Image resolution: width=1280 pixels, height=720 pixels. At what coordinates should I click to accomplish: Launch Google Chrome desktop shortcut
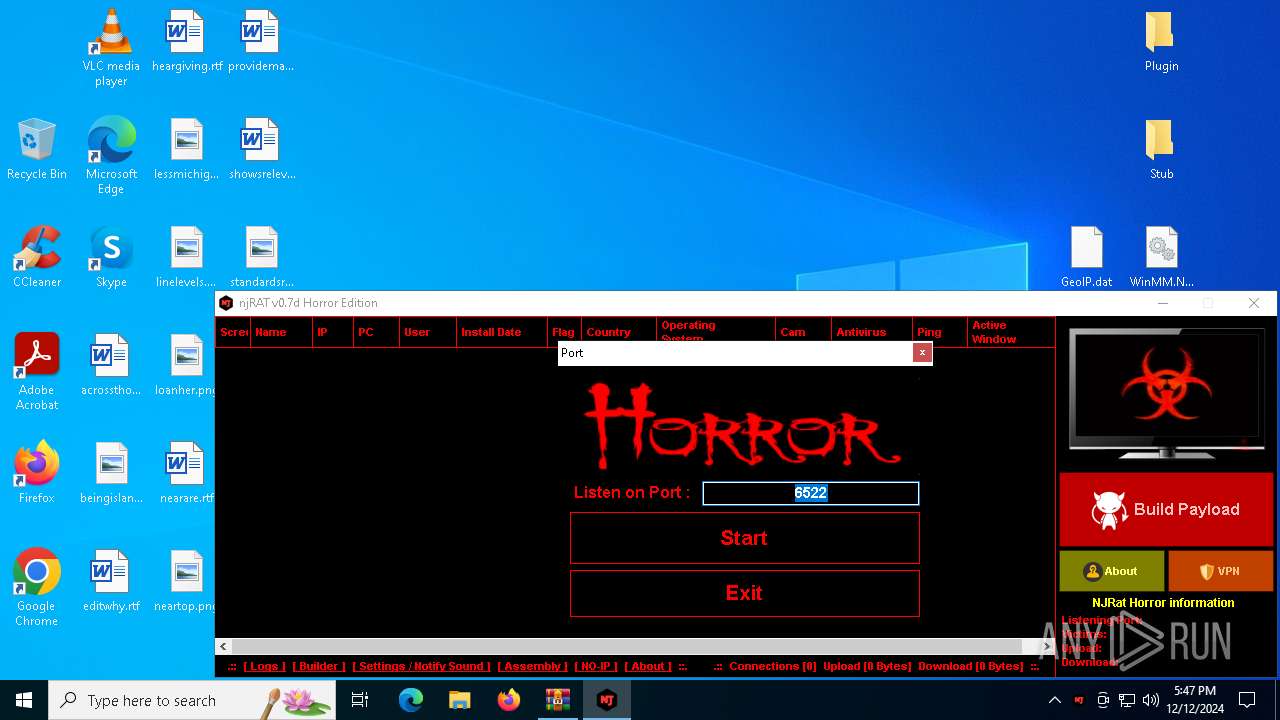[37, 587]
